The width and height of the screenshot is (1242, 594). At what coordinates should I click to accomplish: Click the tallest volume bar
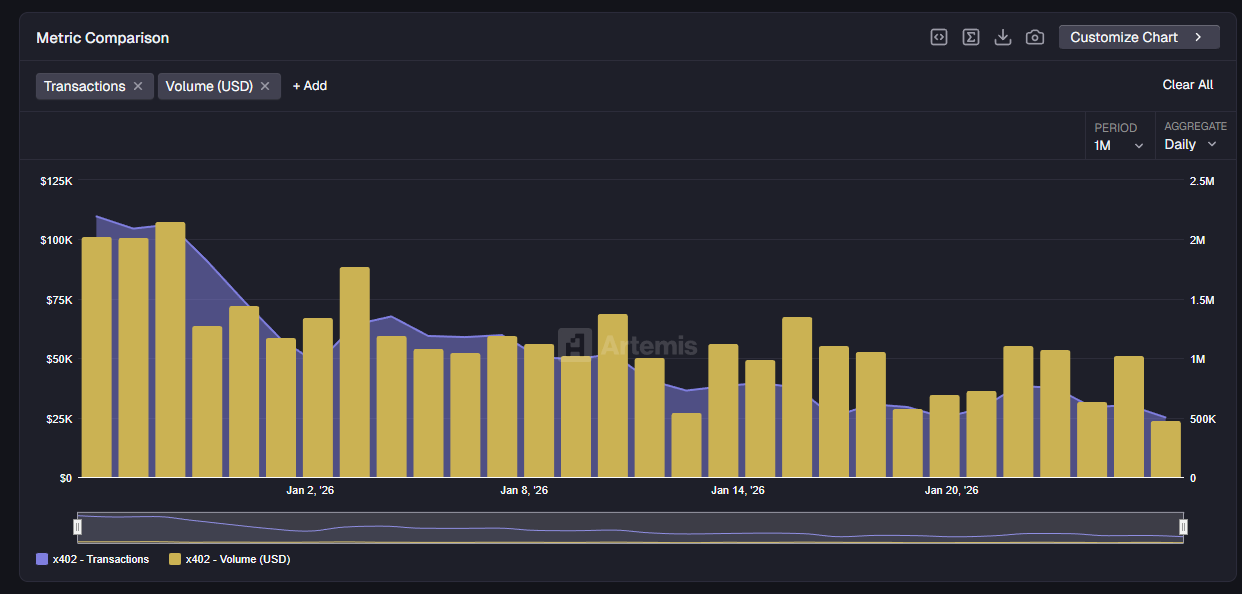click(170, 349)
